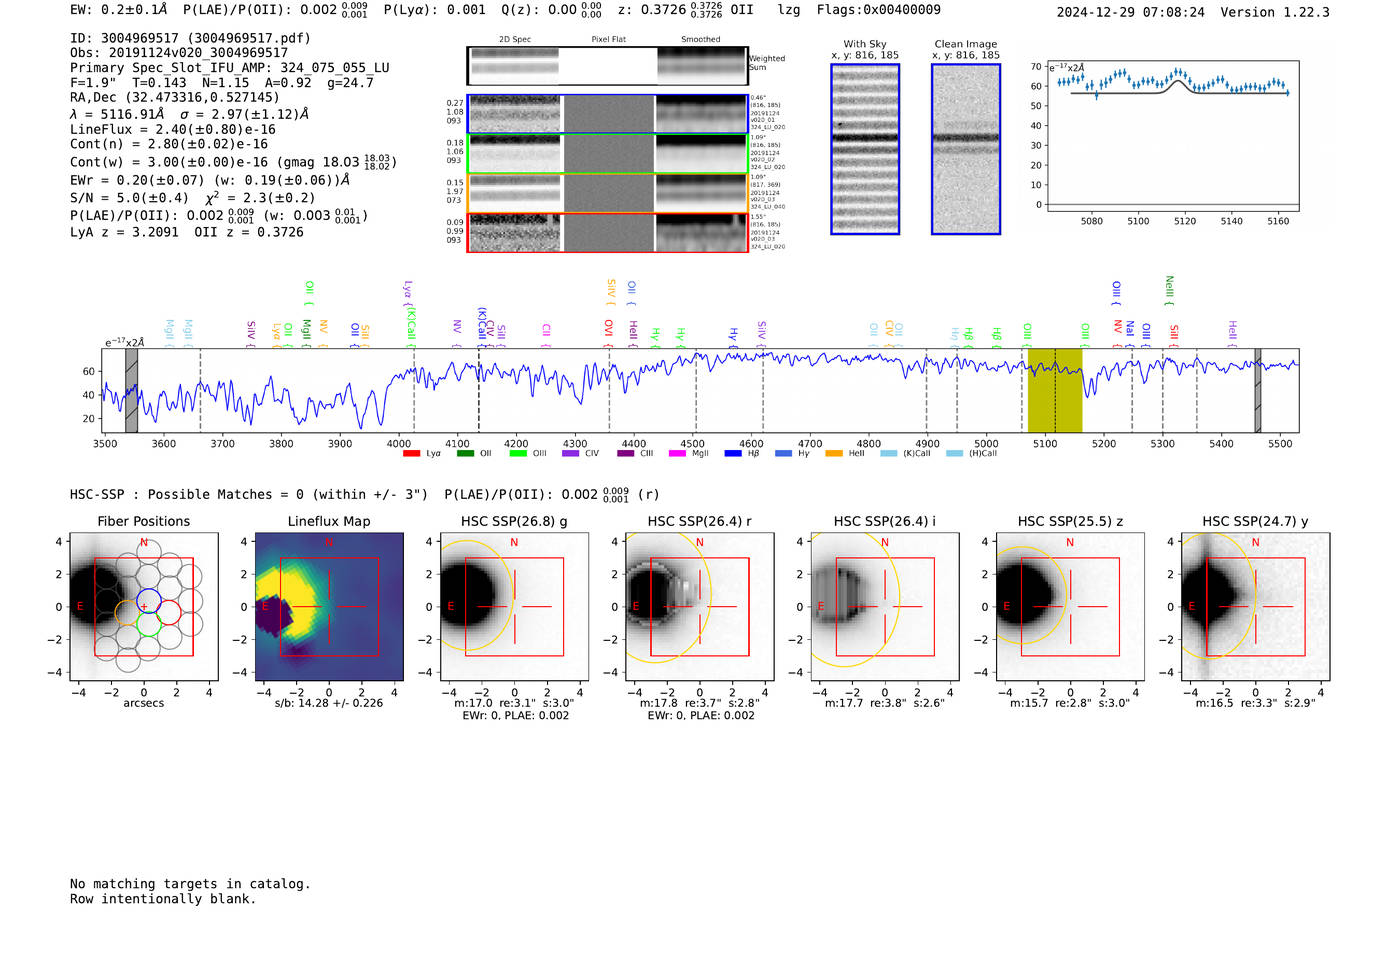Click the blue Hβ legend swatch
1400x953 pixels.
point(733,454)
